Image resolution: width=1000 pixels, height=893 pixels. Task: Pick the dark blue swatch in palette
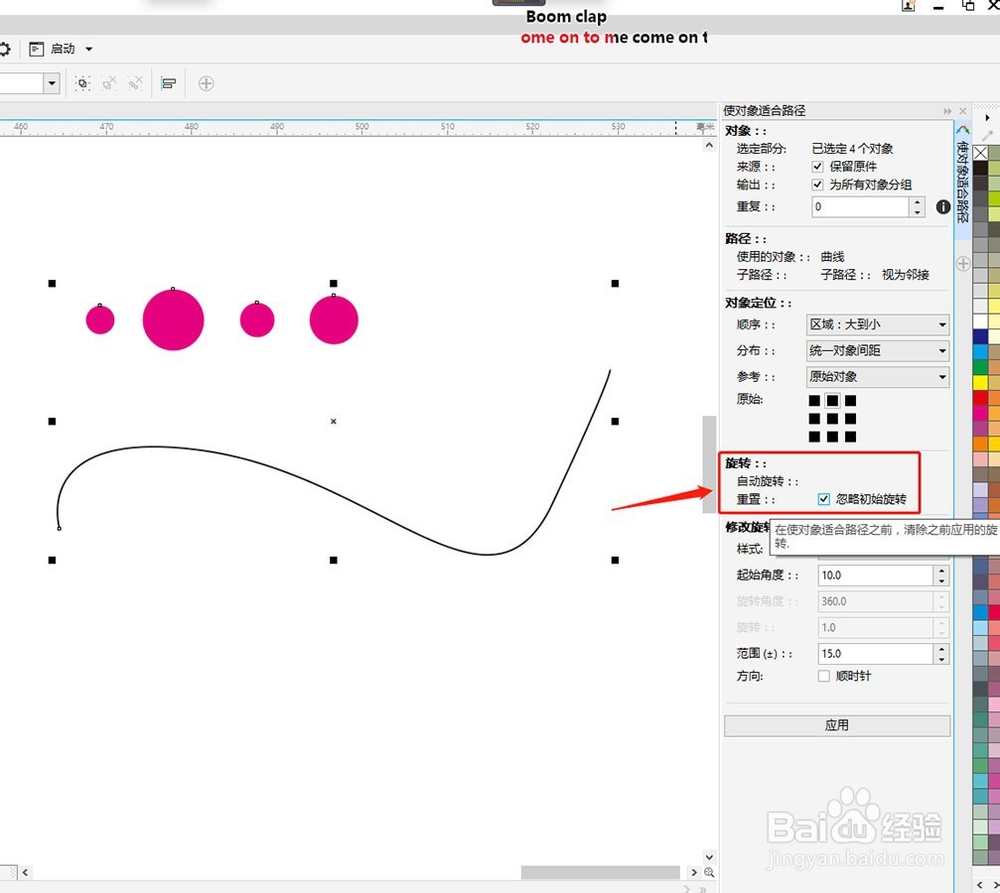click(980, 336)
